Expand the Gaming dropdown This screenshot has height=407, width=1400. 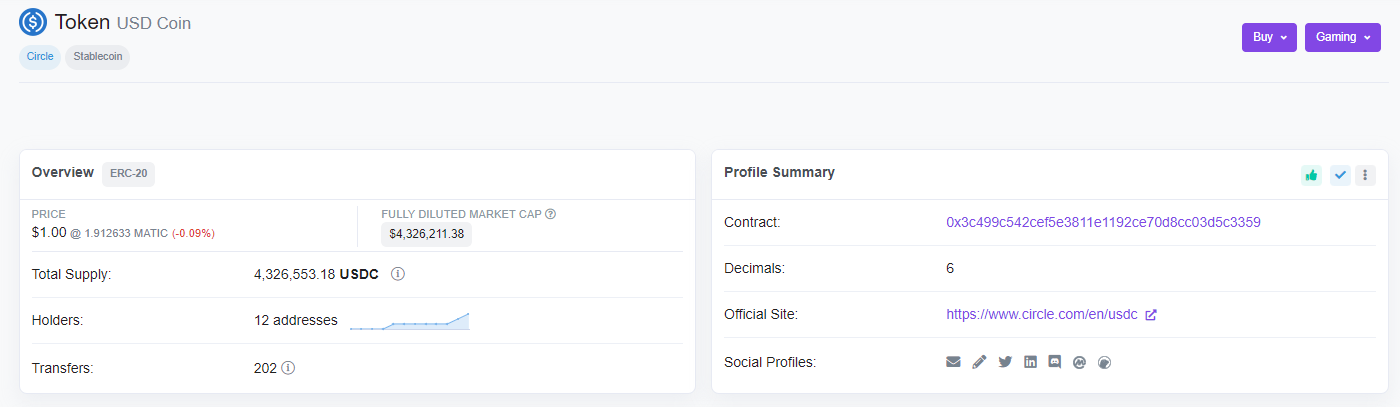click(1342, 38)
